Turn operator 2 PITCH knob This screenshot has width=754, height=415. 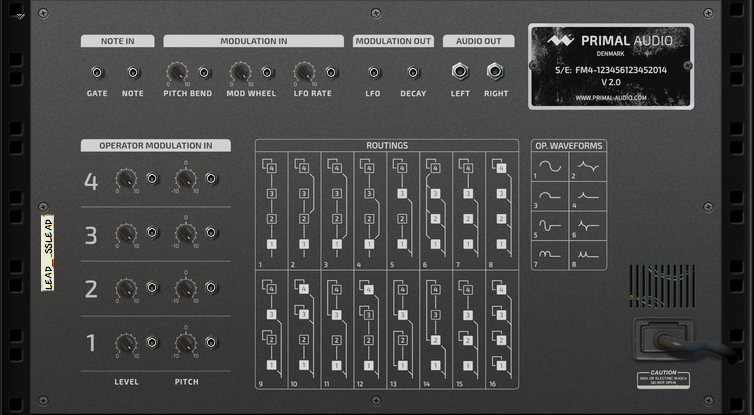click(186, 288)
